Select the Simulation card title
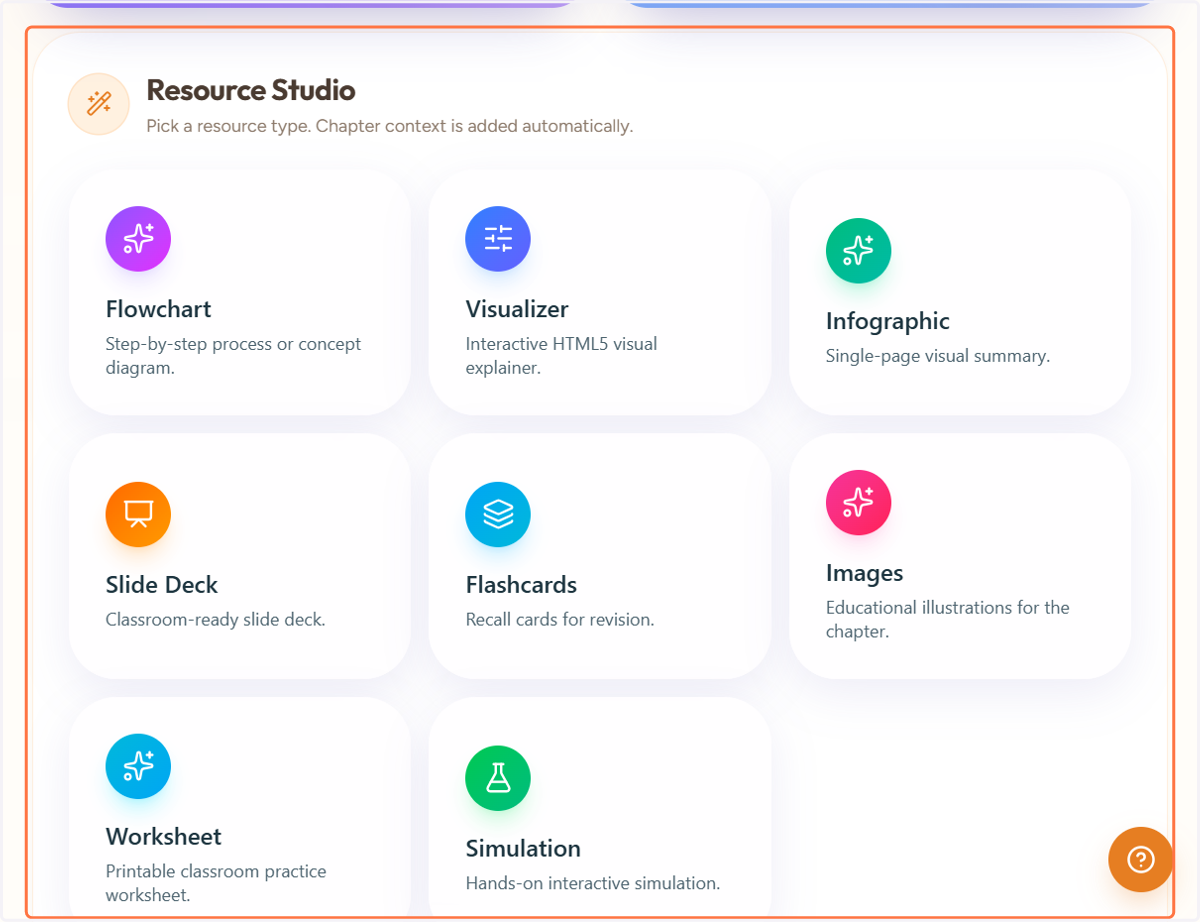Image resolution: width=1200 pixels, height=922 pixels. [523, 849]
